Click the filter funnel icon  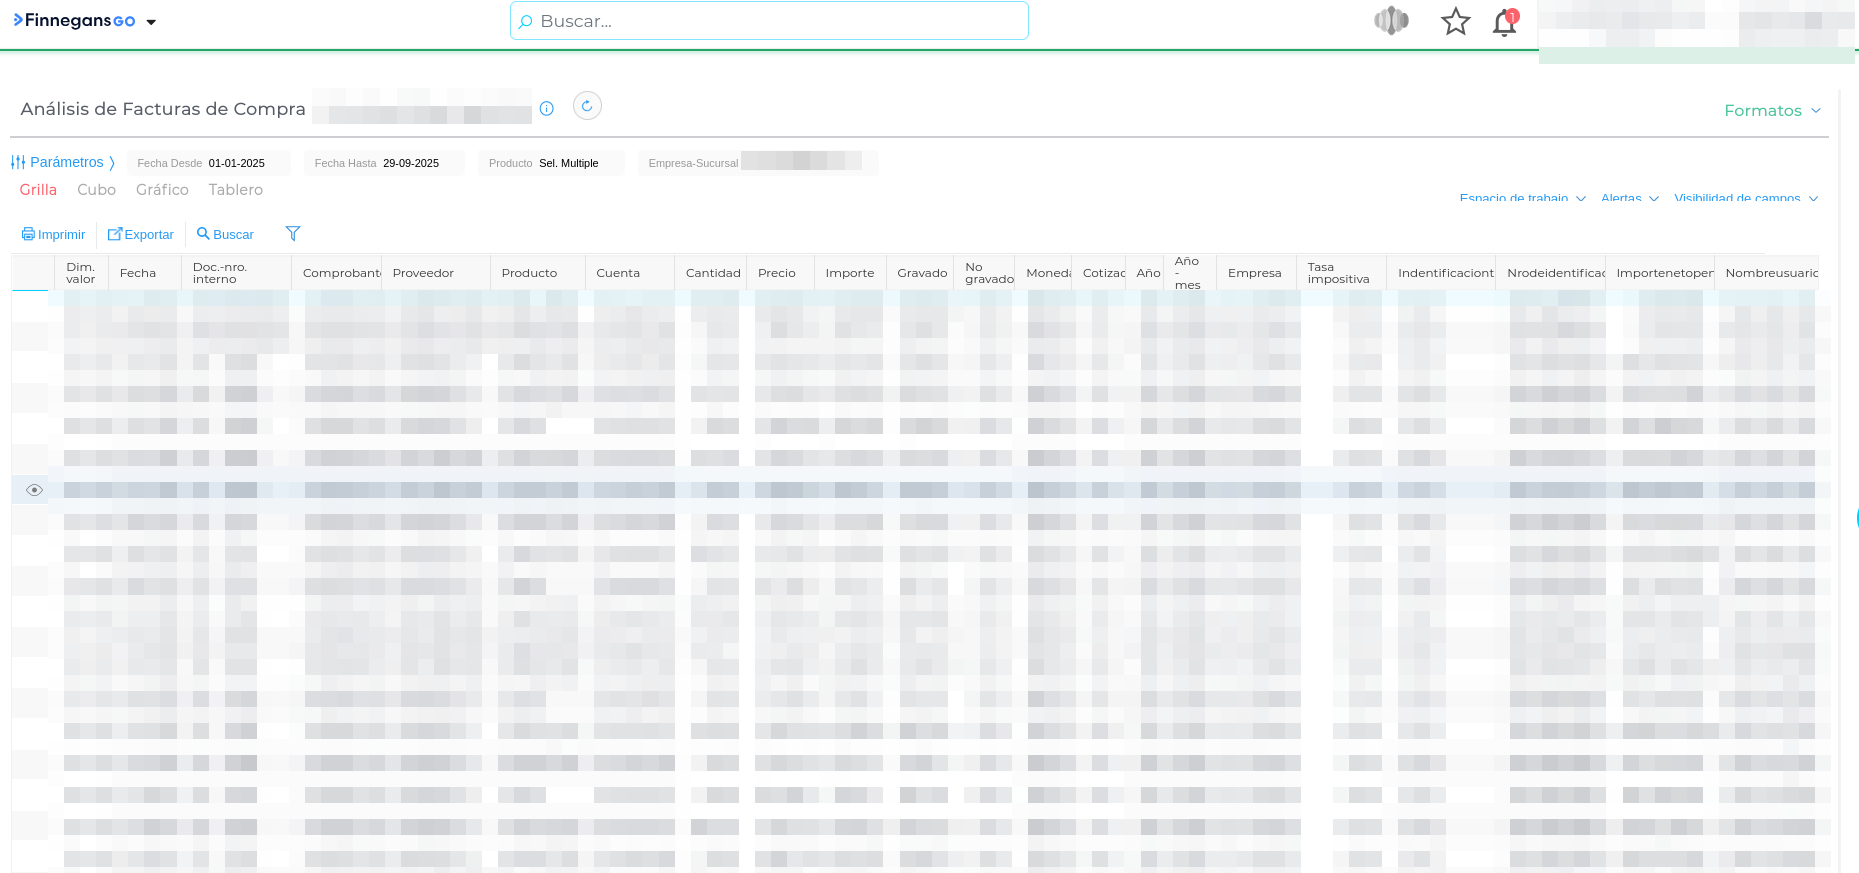coord(293,234)
